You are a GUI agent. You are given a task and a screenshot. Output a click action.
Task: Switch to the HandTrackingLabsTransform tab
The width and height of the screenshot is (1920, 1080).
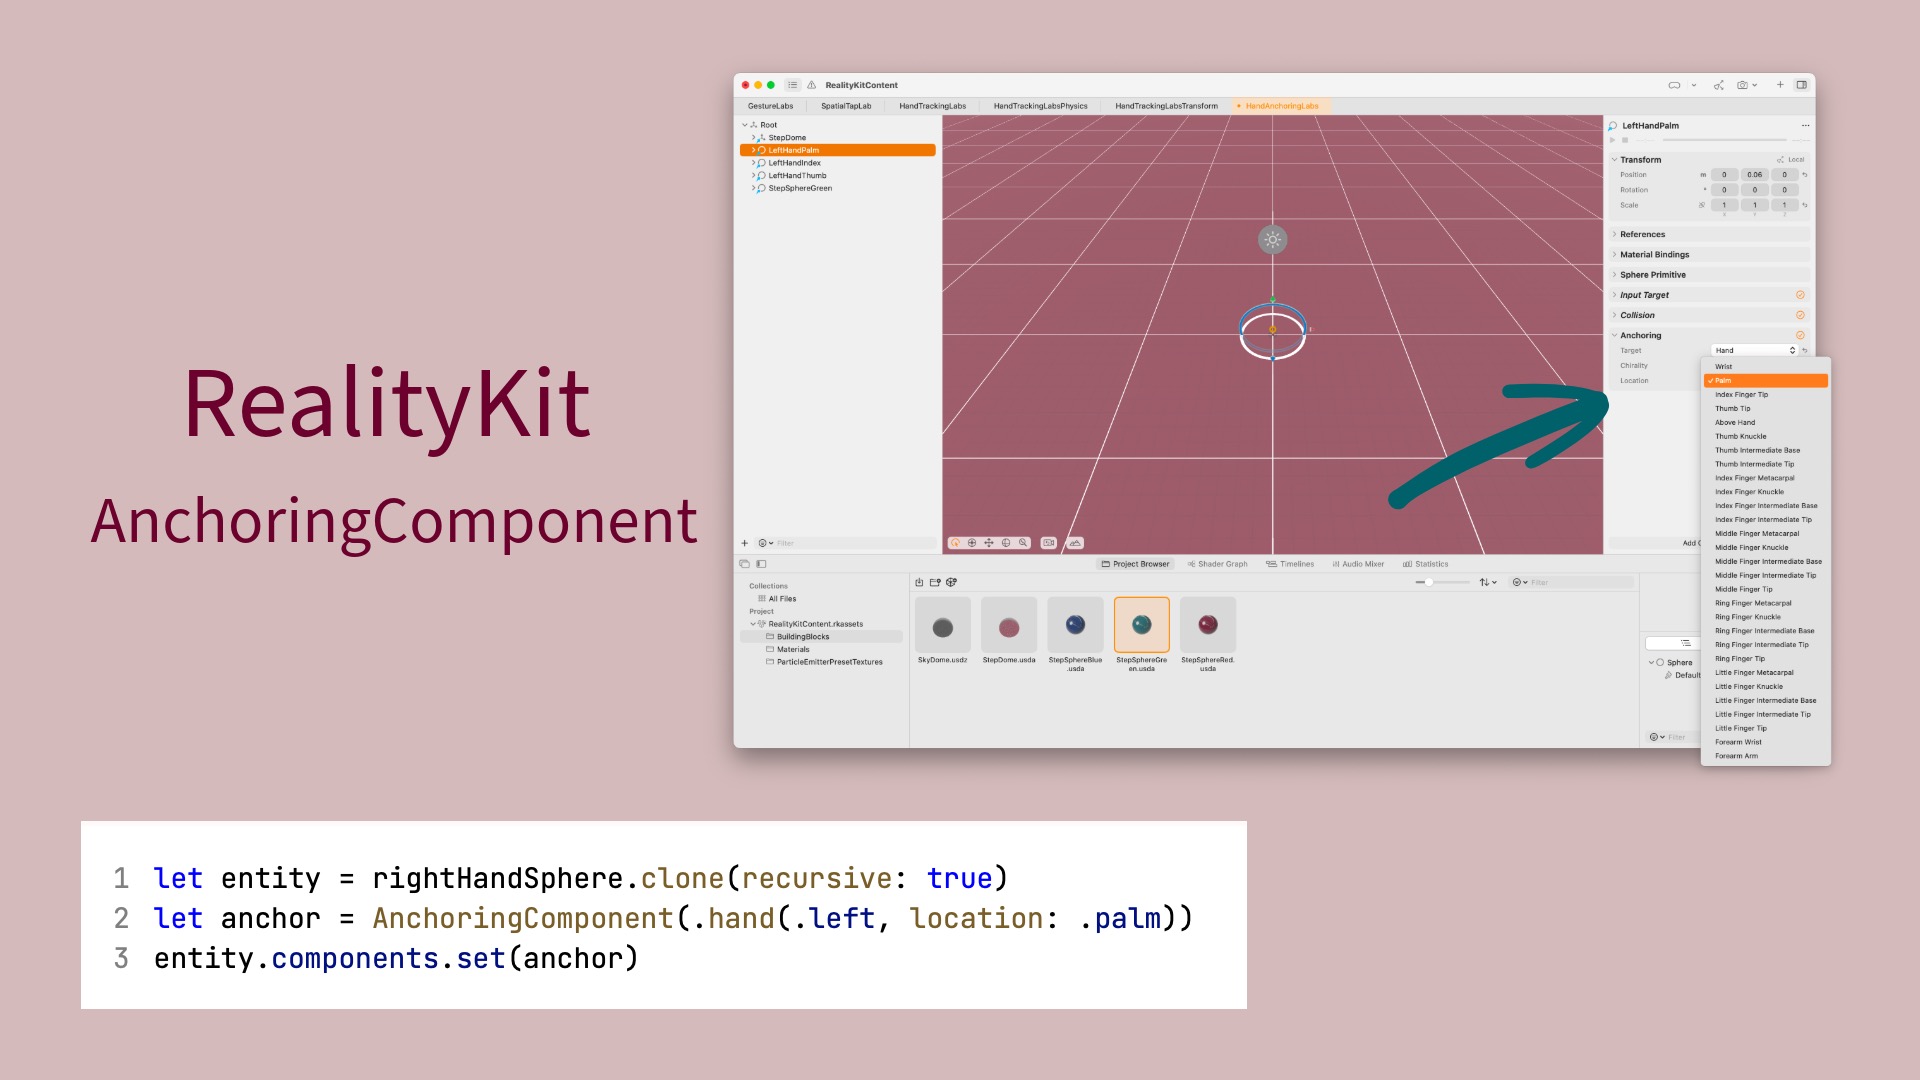click(x=1166, y=106)
